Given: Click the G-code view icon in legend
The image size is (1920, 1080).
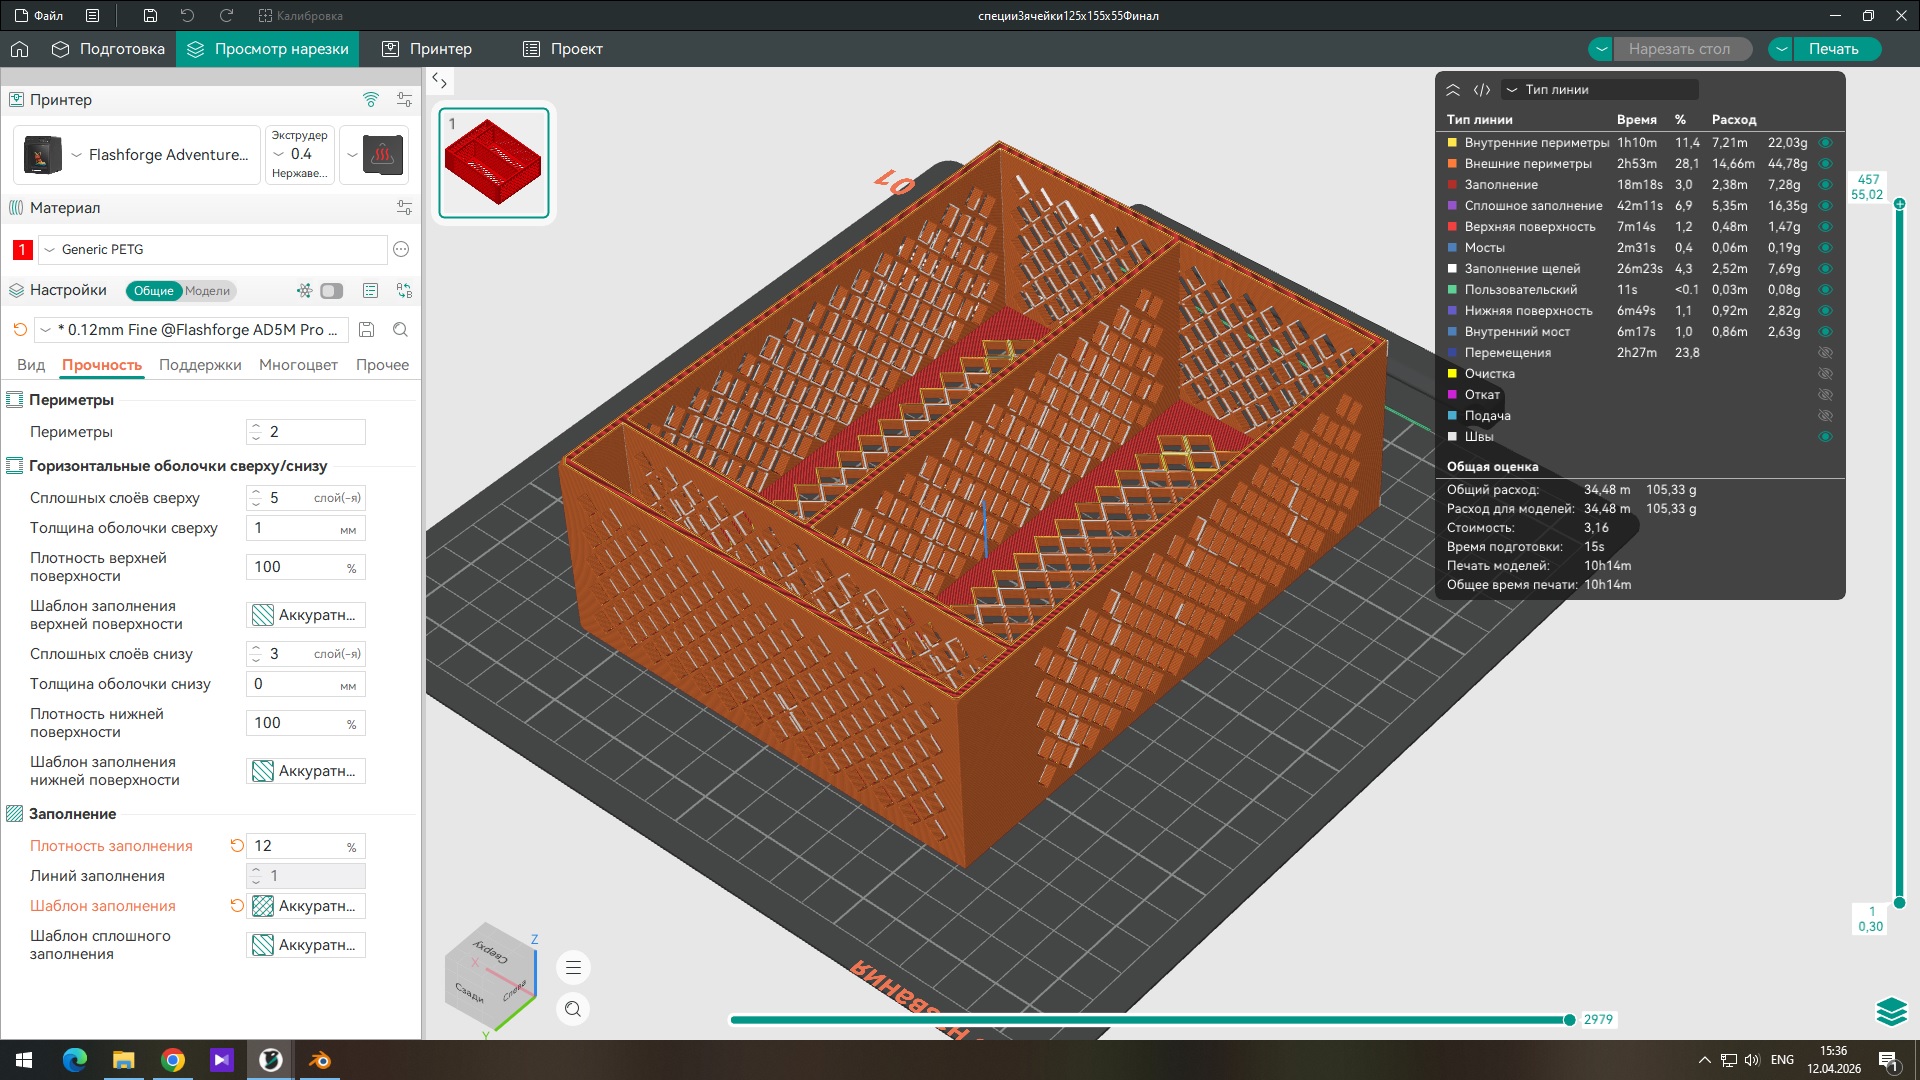Looking at the screenshot, I should click(1482, 89).
